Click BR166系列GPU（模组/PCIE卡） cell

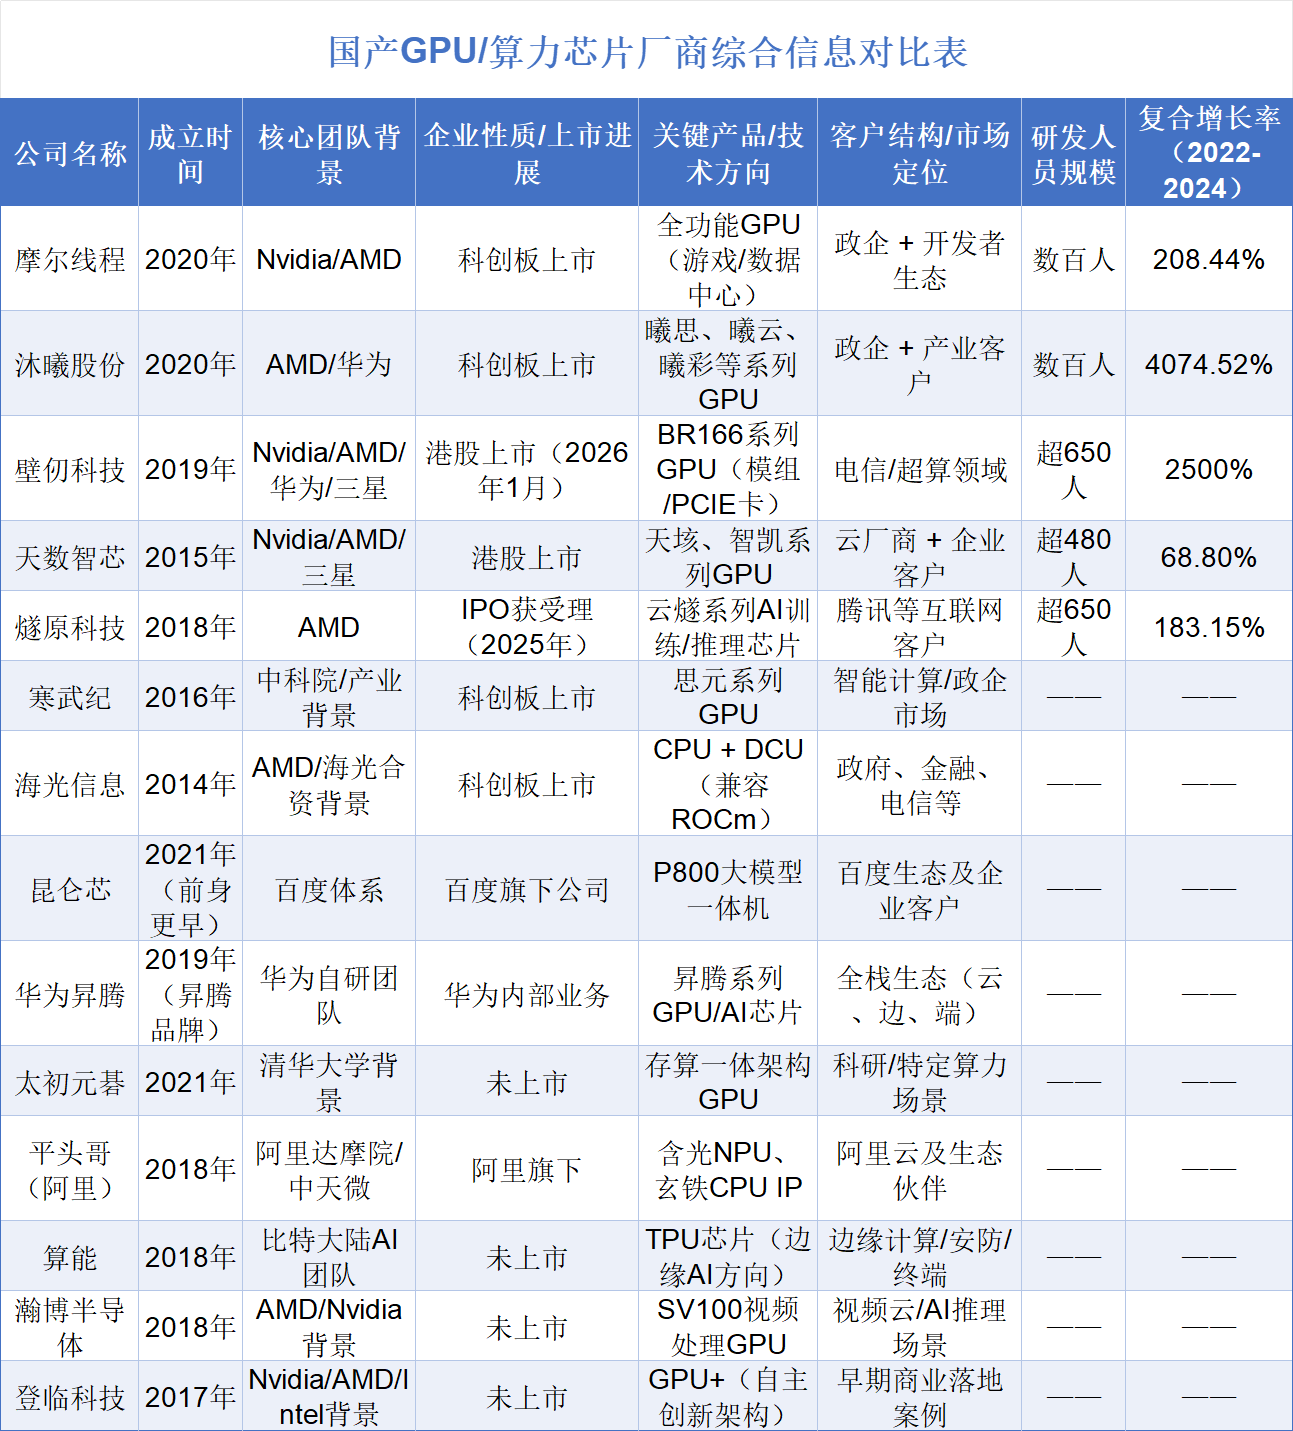click(728, 469)
